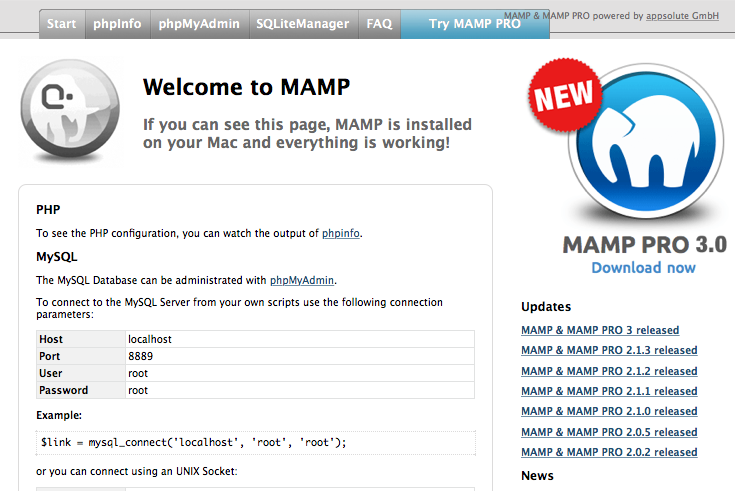Viewport: 735px width, 491px height.
Task: Select the Try MAMP PRO tab
Action: tap(475, 24)
